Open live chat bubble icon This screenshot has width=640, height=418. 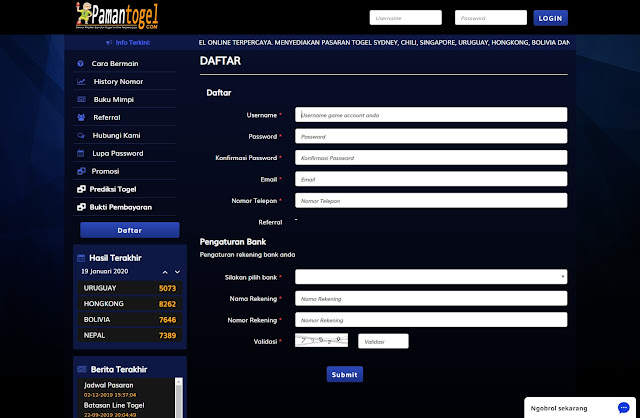pos(623,407)
